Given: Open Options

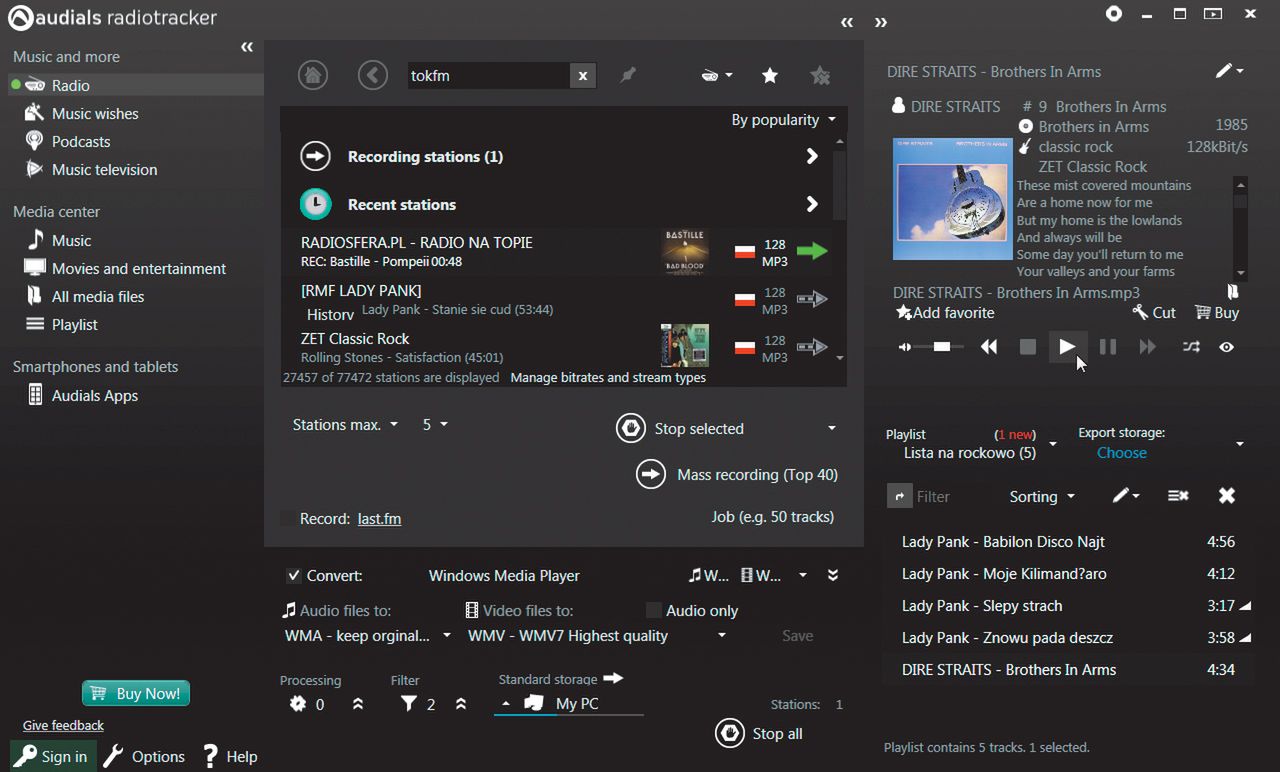Looking at the screenshot, I should (145, 756).
